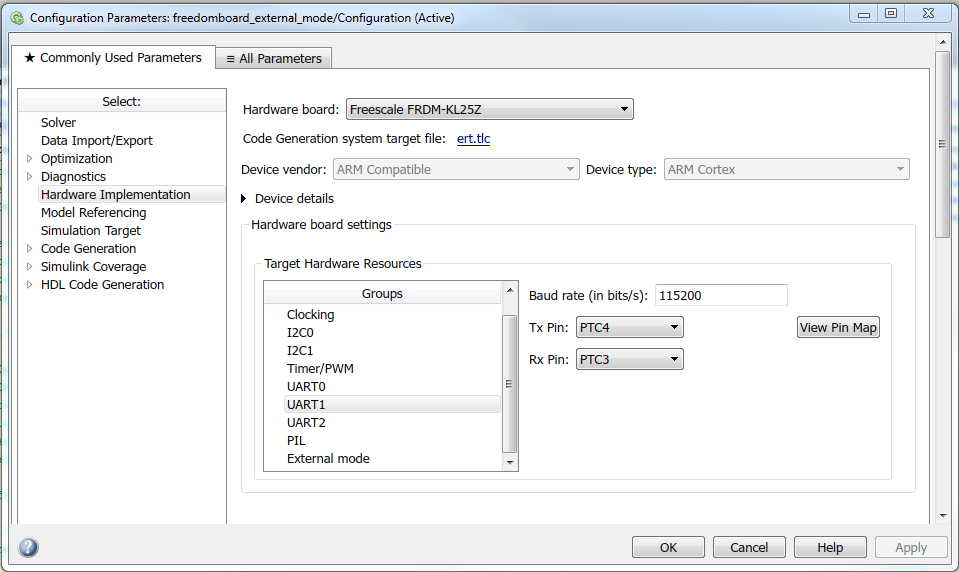
Task: Select the UART1 group
Action: pyautogui.click(x=392, y=404)
